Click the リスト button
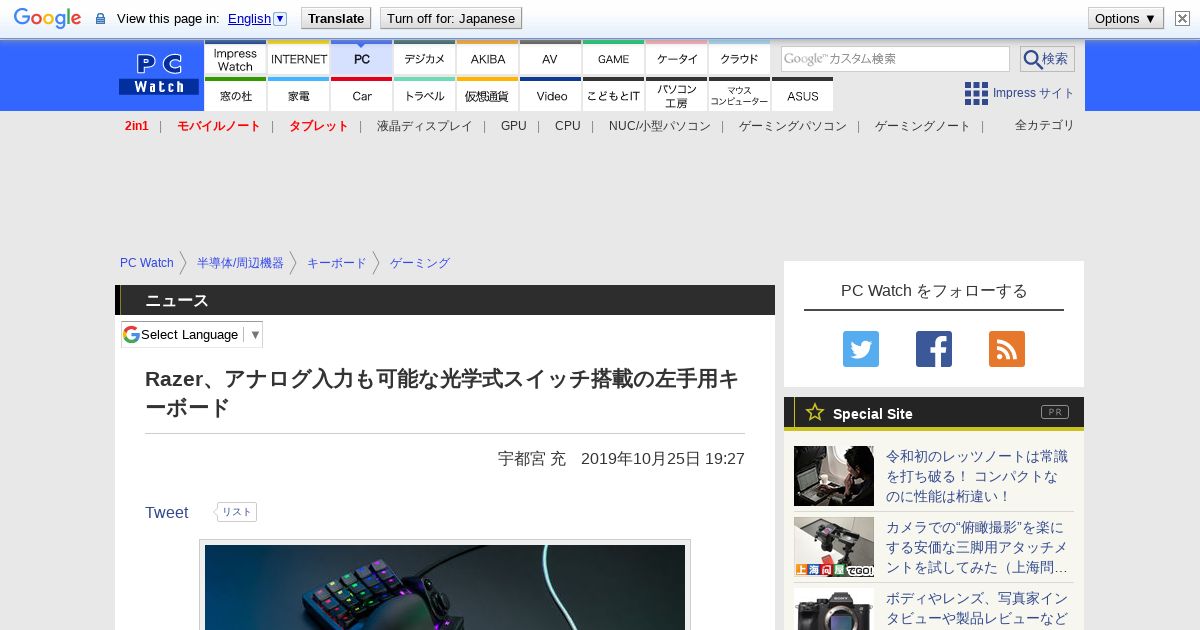 pos(237,512)
